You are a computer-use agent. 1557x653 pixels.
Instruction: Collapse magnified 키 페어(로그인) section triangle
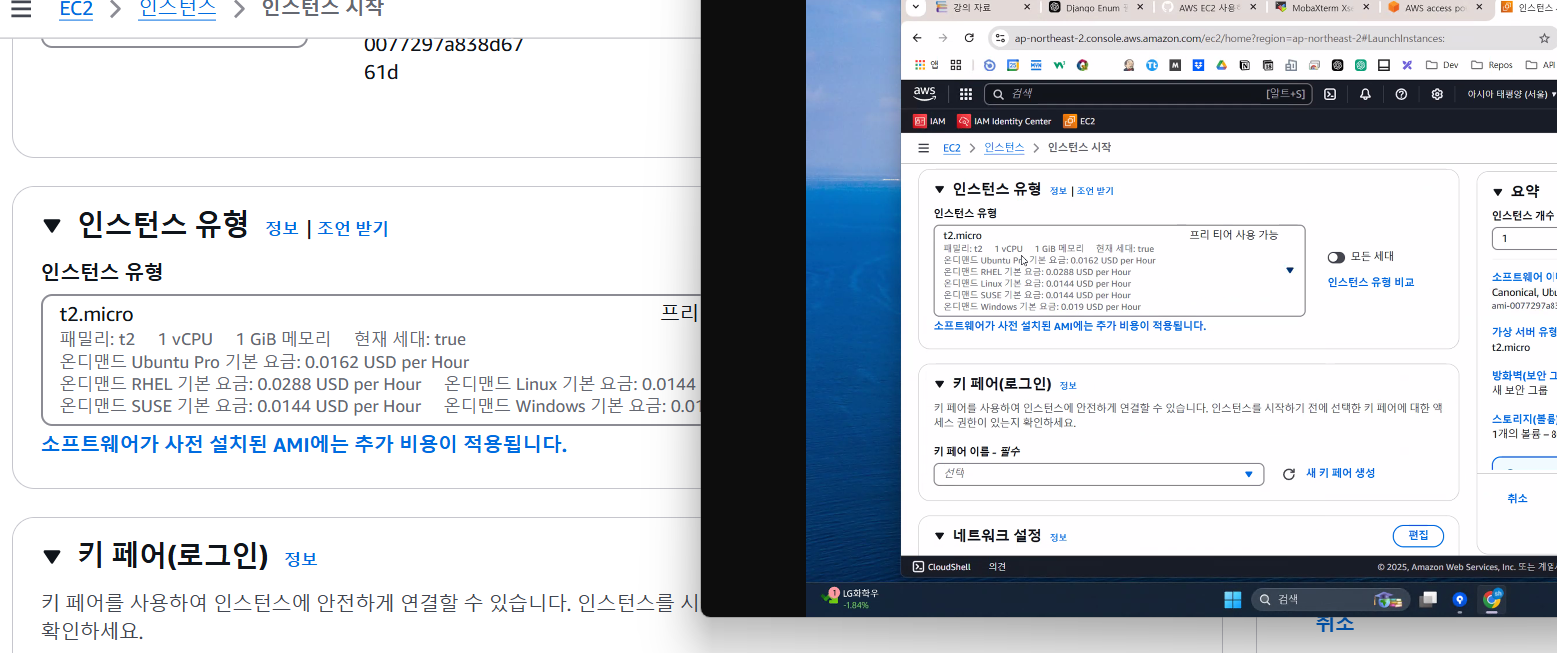[x=52, y=556]
